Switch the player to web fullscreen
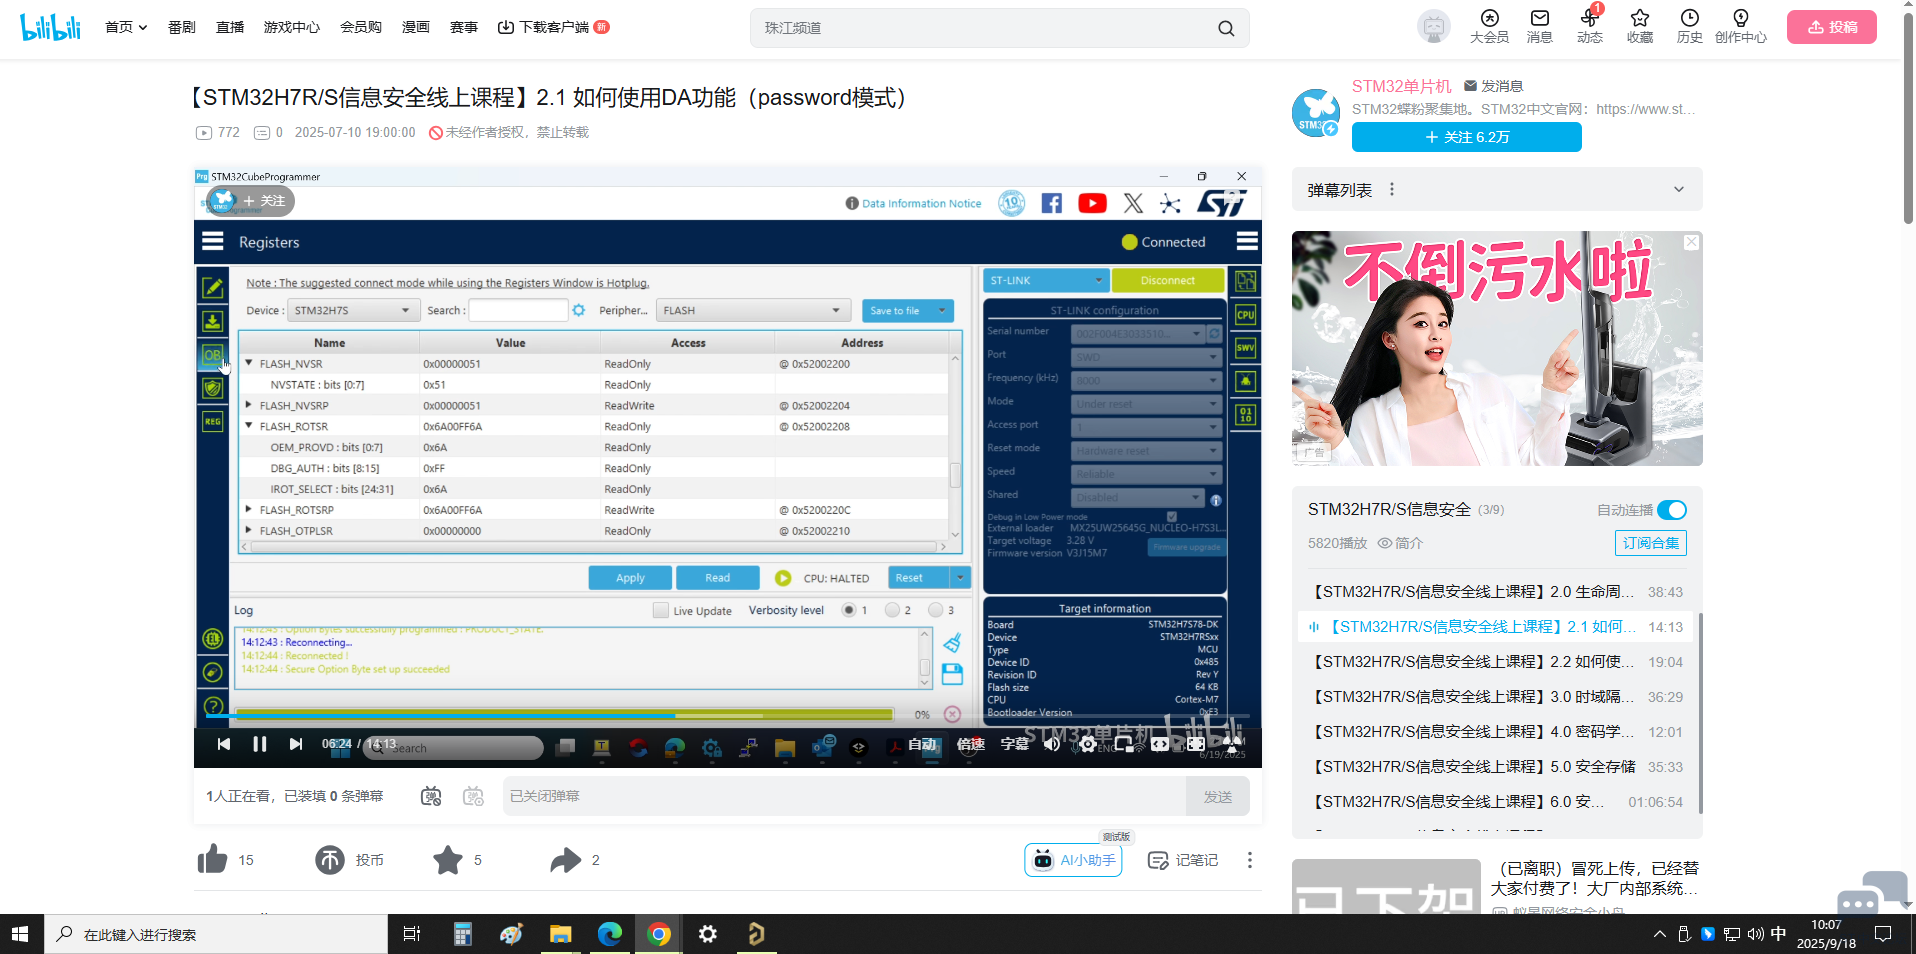Screen dimensions: 1916x954 [x=1196, y=744]
